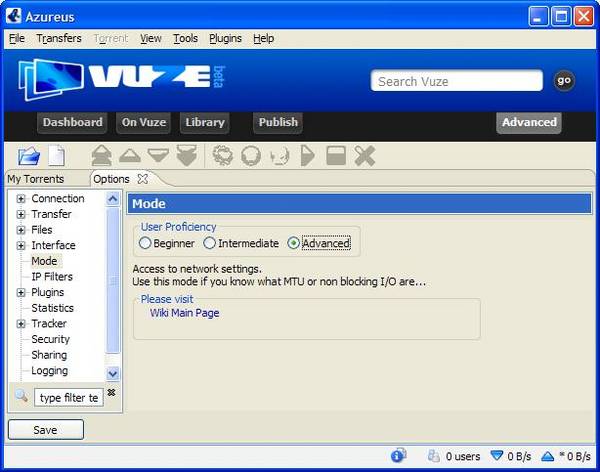The width and height of the screenshot is (600, 472).
Task: Click the options tree scrollbar thumb
Action: (x=112, y=281)
